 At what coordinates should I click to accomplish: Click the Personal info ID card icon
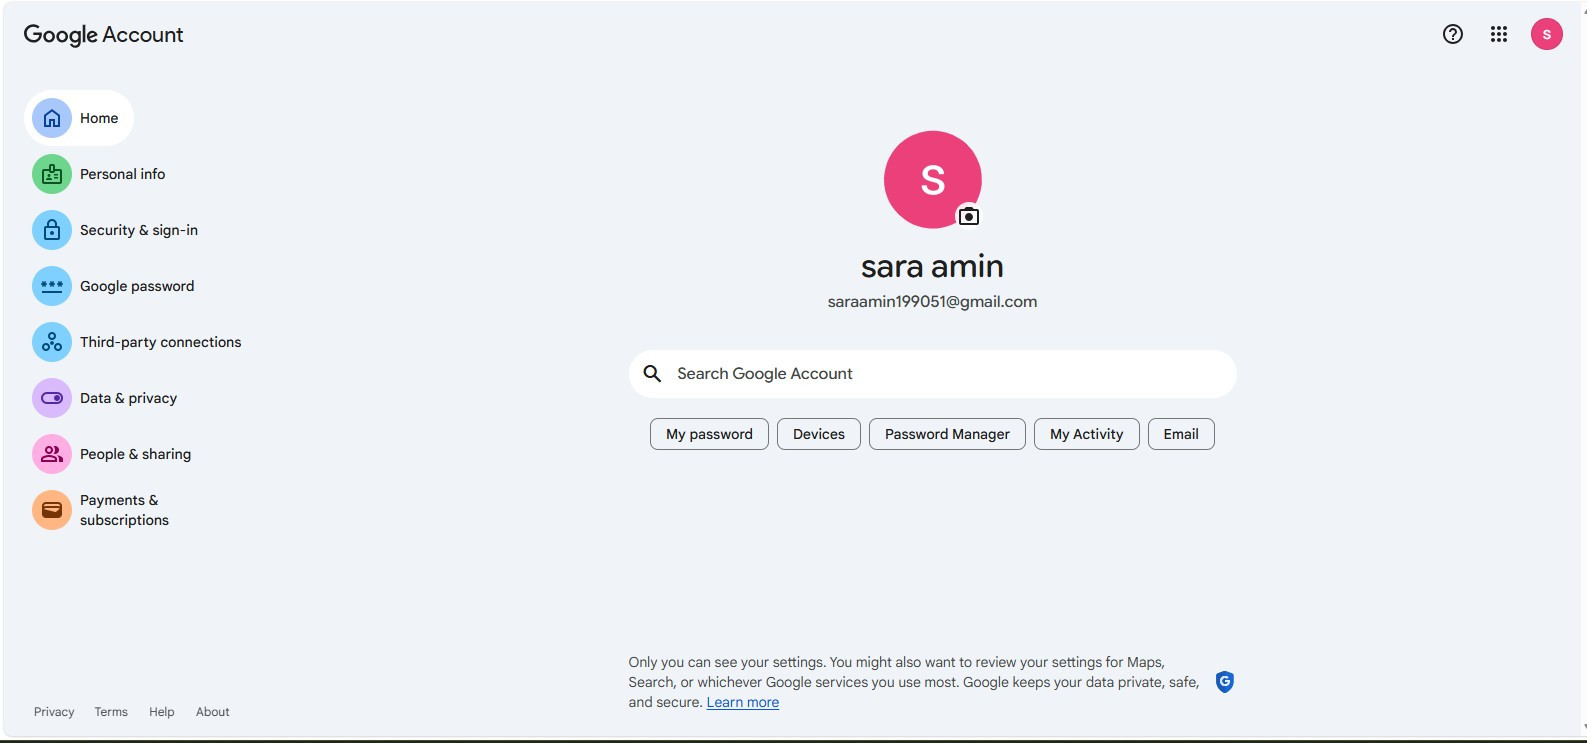(x=52, y=174)
